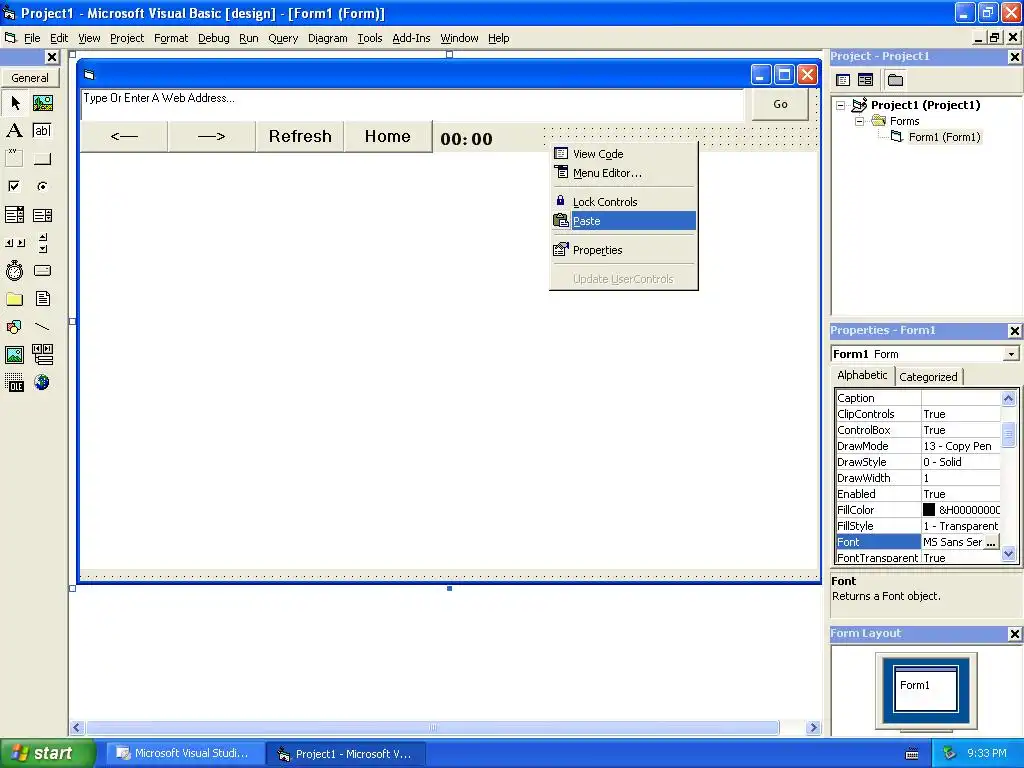Open the File menu
1024x768 pixels.
tap(32, 39)
